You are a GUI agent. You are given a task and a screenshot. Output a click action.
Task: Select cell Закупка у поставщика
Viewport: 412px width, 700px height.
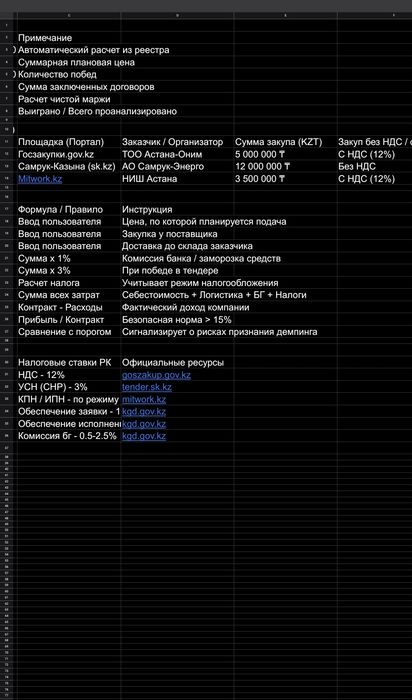tap(170, 234)
